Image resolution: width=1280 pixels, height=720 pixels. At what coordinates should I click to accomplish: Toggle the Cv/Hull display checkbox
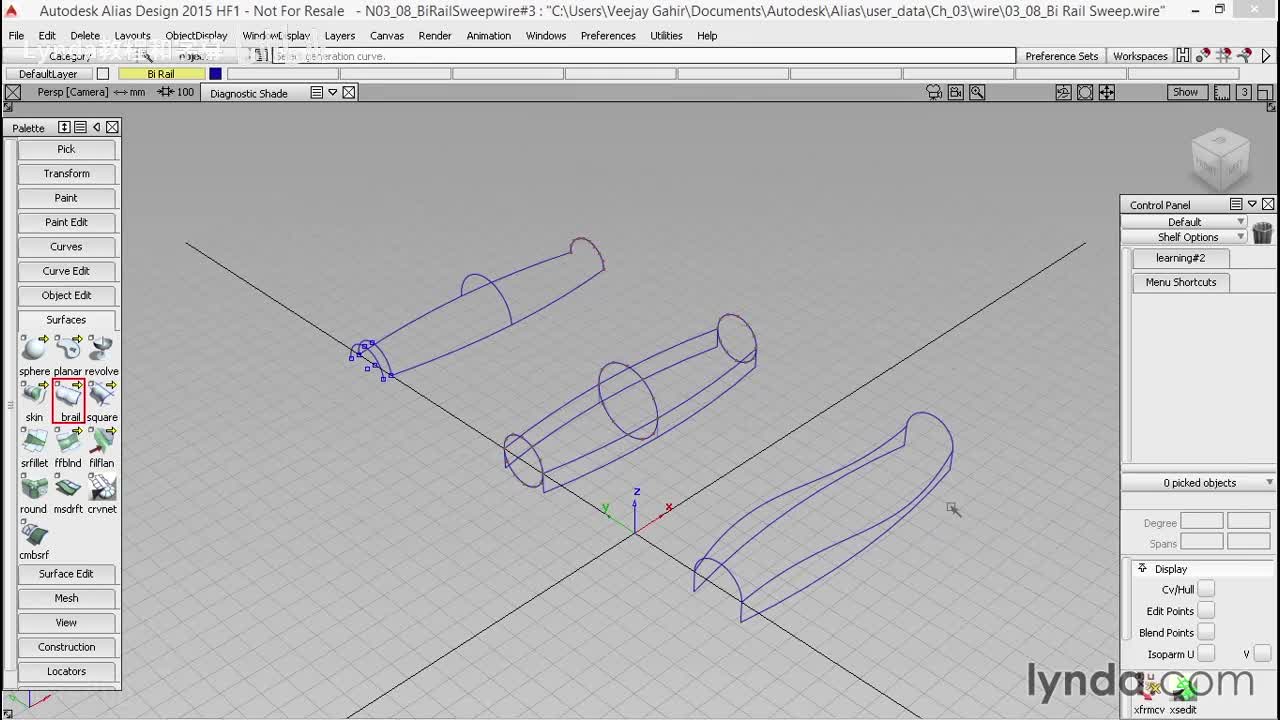point(1206,589)
